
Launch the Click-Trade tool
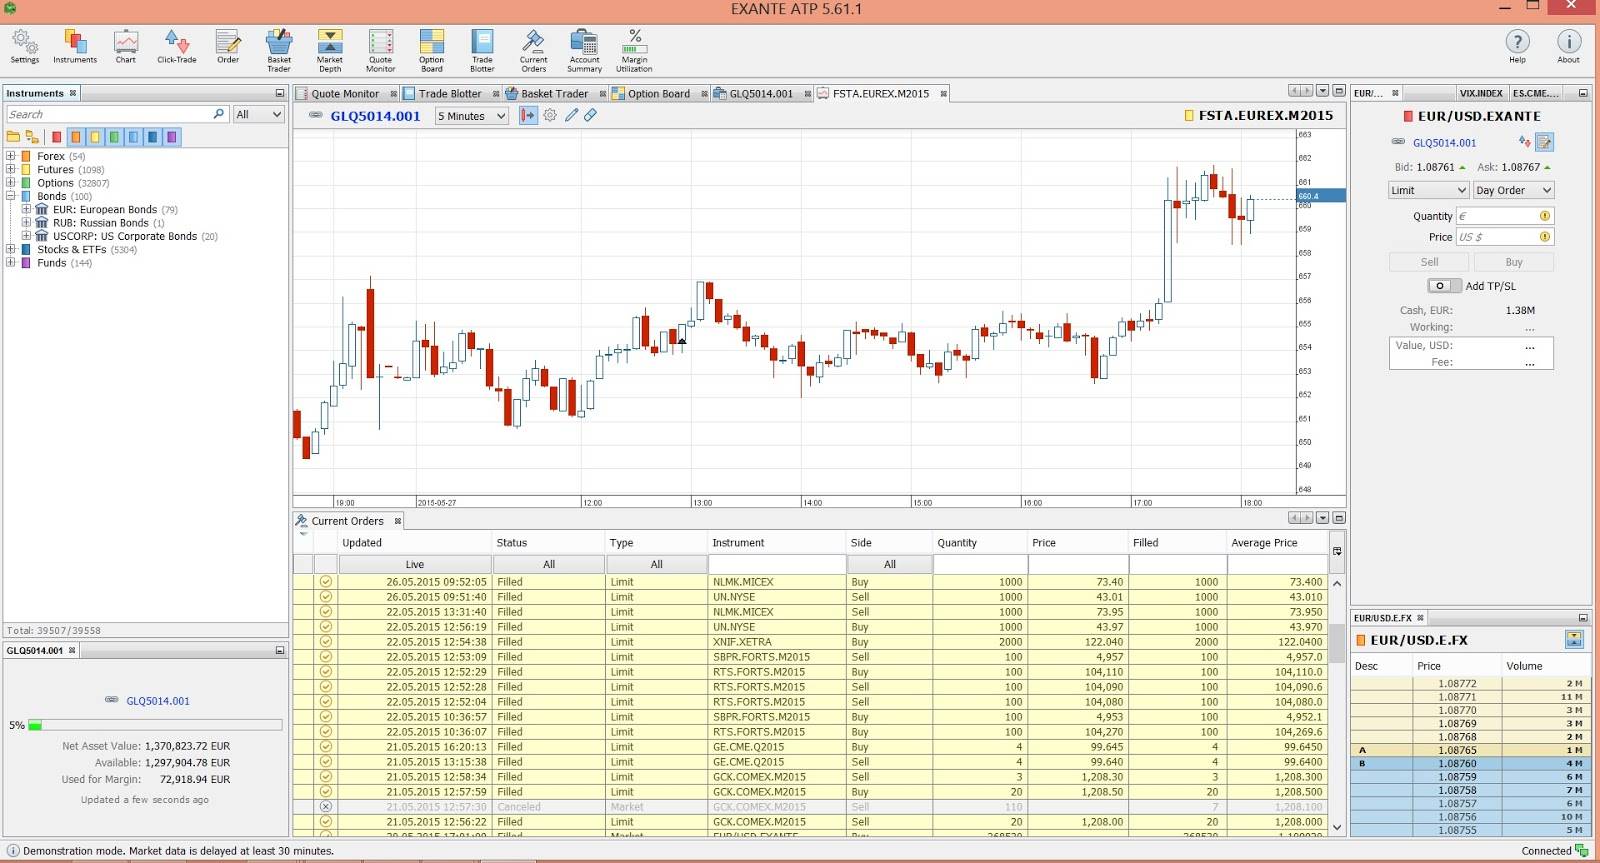click(177, 46)
